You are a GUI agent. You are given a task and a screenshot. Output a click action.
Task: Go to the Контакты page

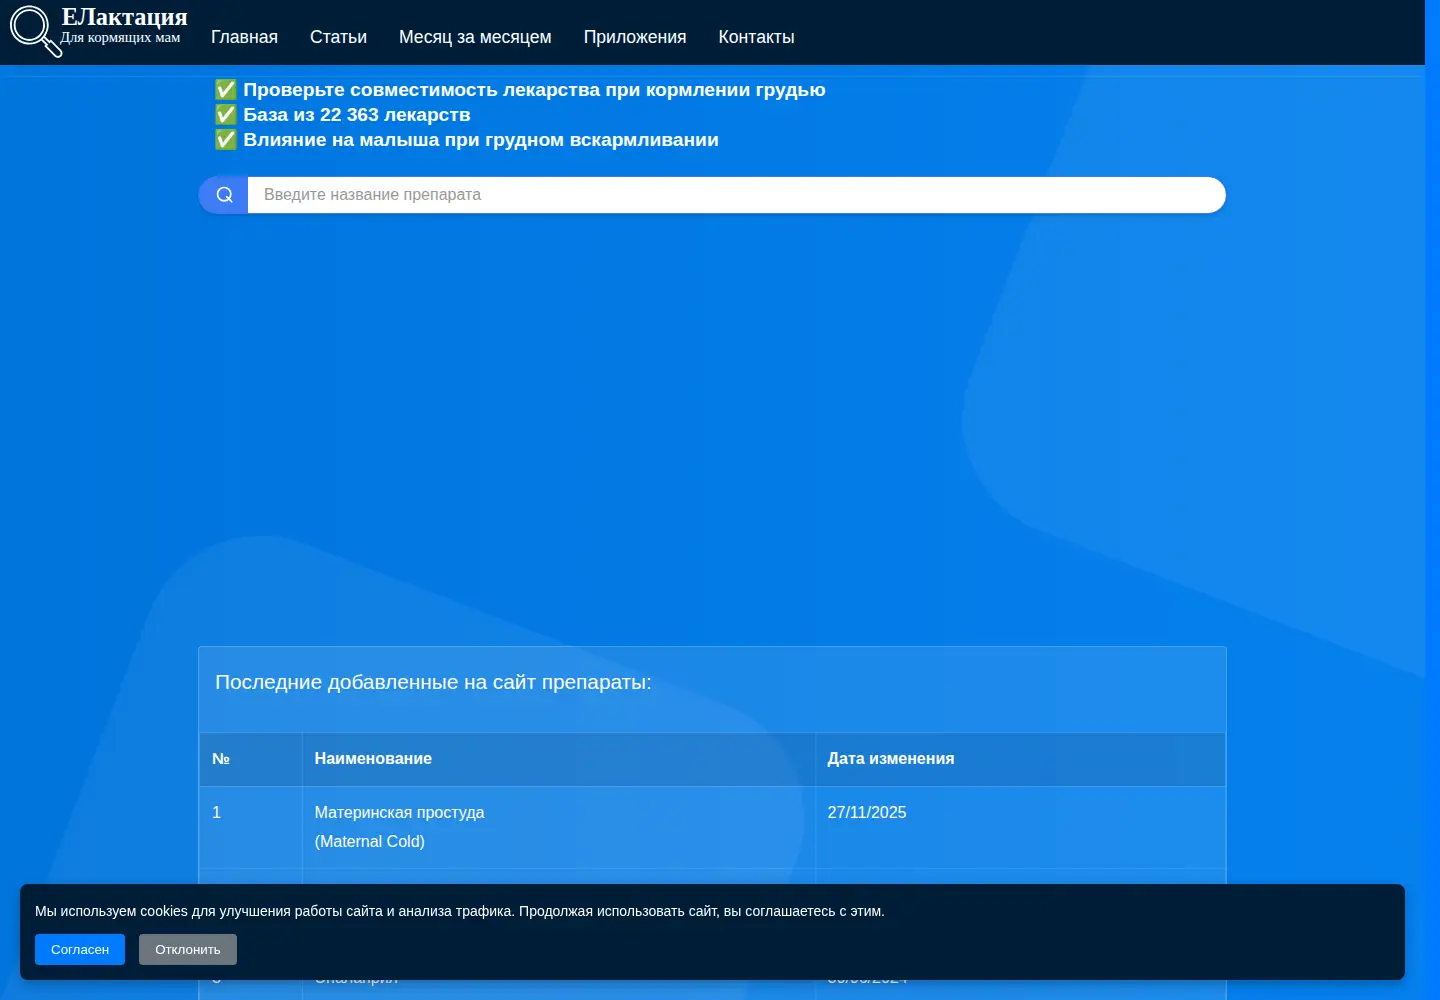[x=756, y=37]
